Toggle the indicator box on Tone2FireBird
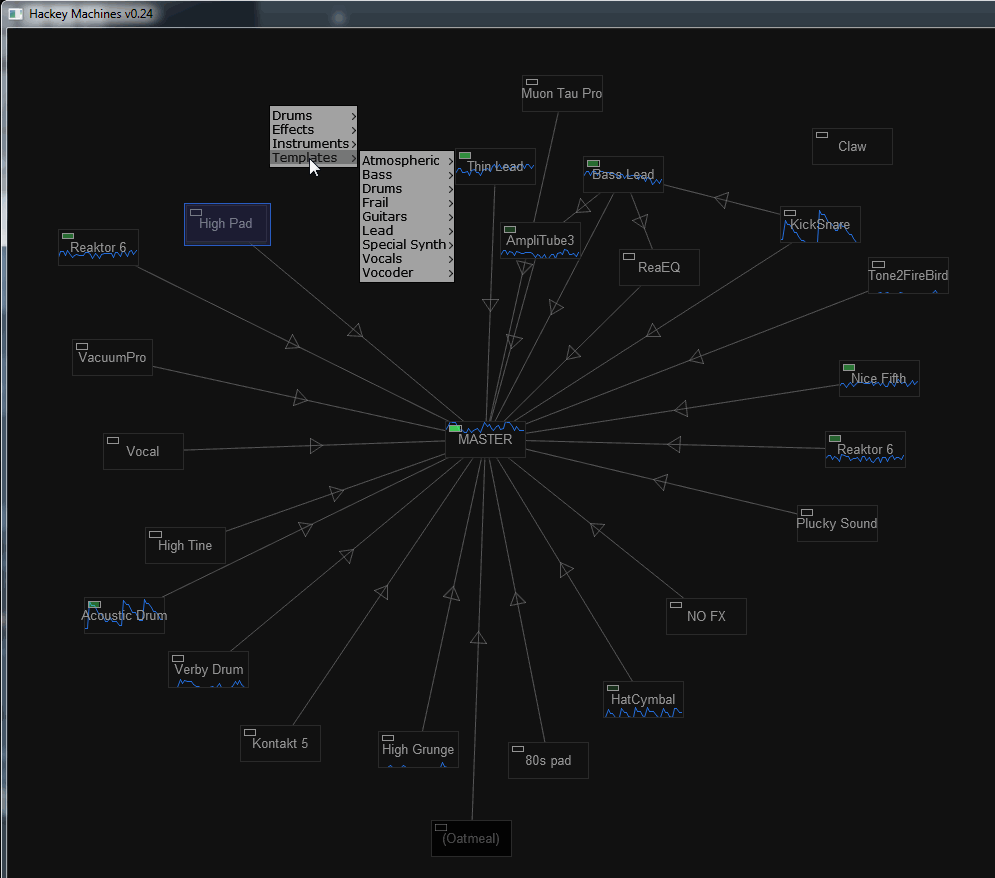Viewport: 995px width, 878px height. (878, 265)
